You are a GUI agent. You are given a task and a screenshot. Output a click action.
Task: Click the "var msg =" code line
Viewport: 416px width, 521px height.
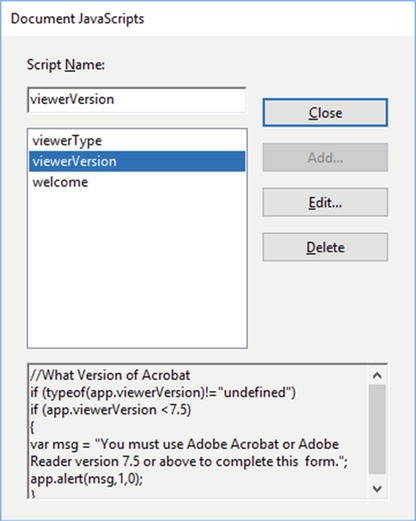point(184,444)
